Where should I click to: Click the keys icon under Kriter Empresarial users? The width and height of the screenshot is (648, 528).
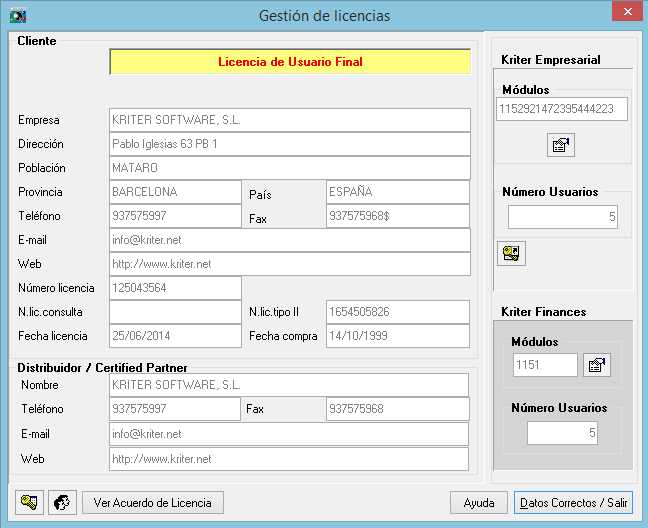coord(511,253)
